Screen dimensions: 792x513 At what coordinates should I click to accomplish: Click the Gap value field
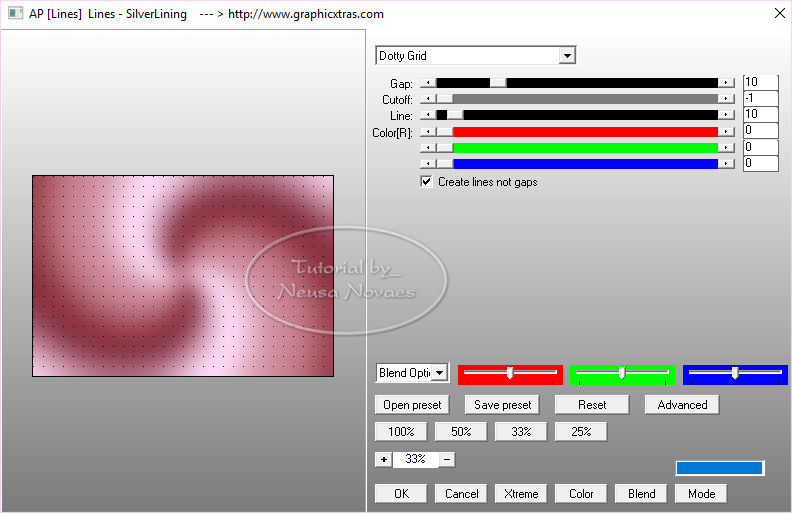tap(760, 82)
